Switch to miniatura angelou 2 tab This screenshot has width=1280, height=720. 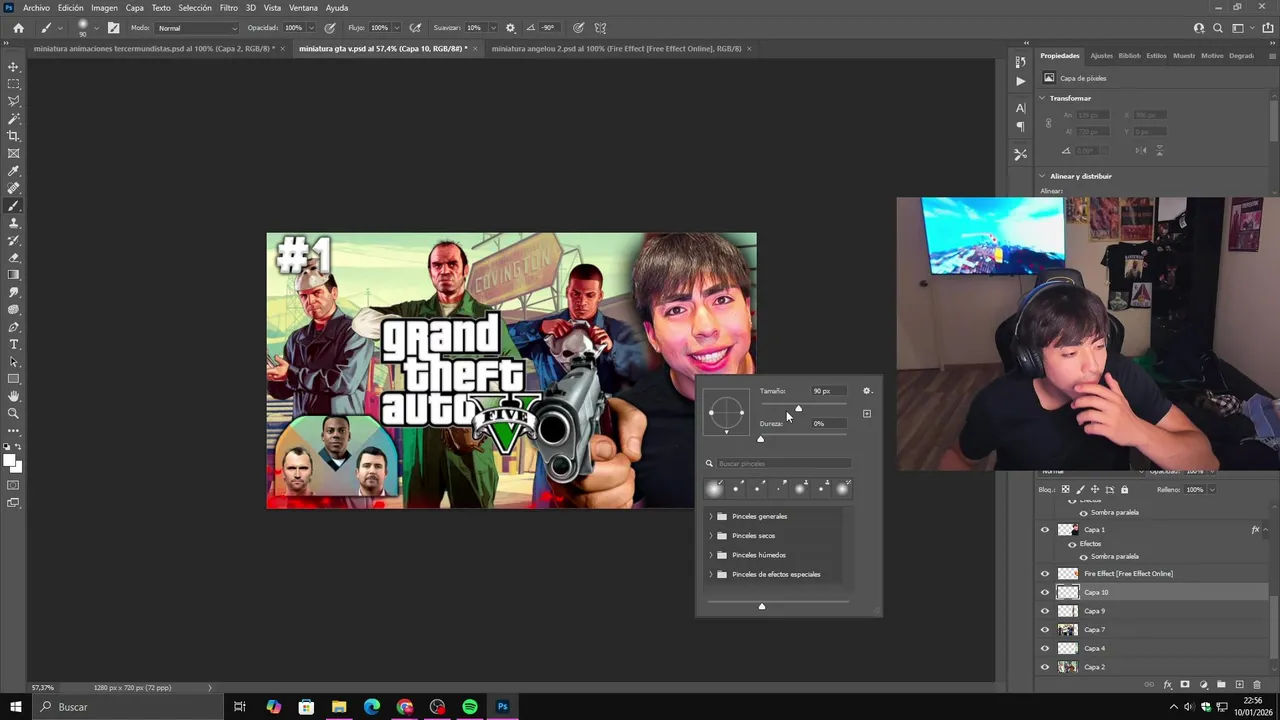pyautogui.click(x=616, y=48)
